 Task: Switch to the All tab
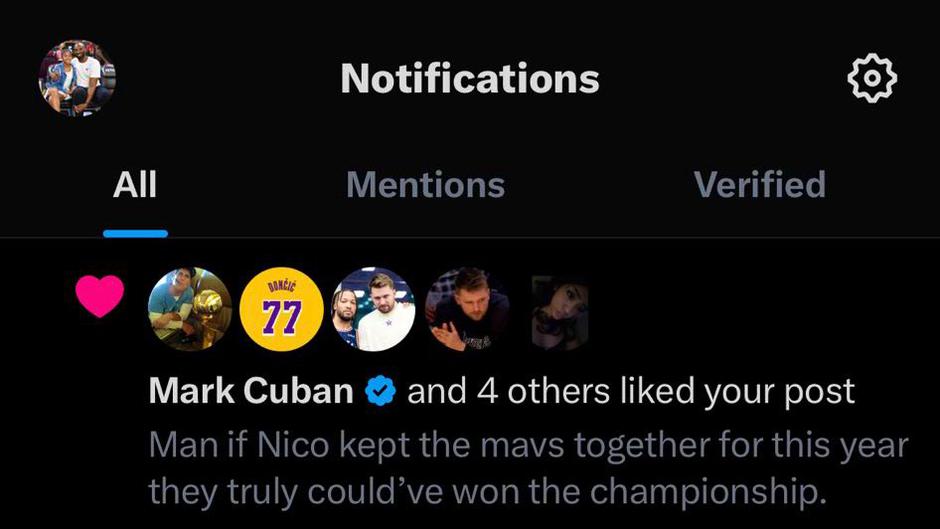(x=135, y=185)
